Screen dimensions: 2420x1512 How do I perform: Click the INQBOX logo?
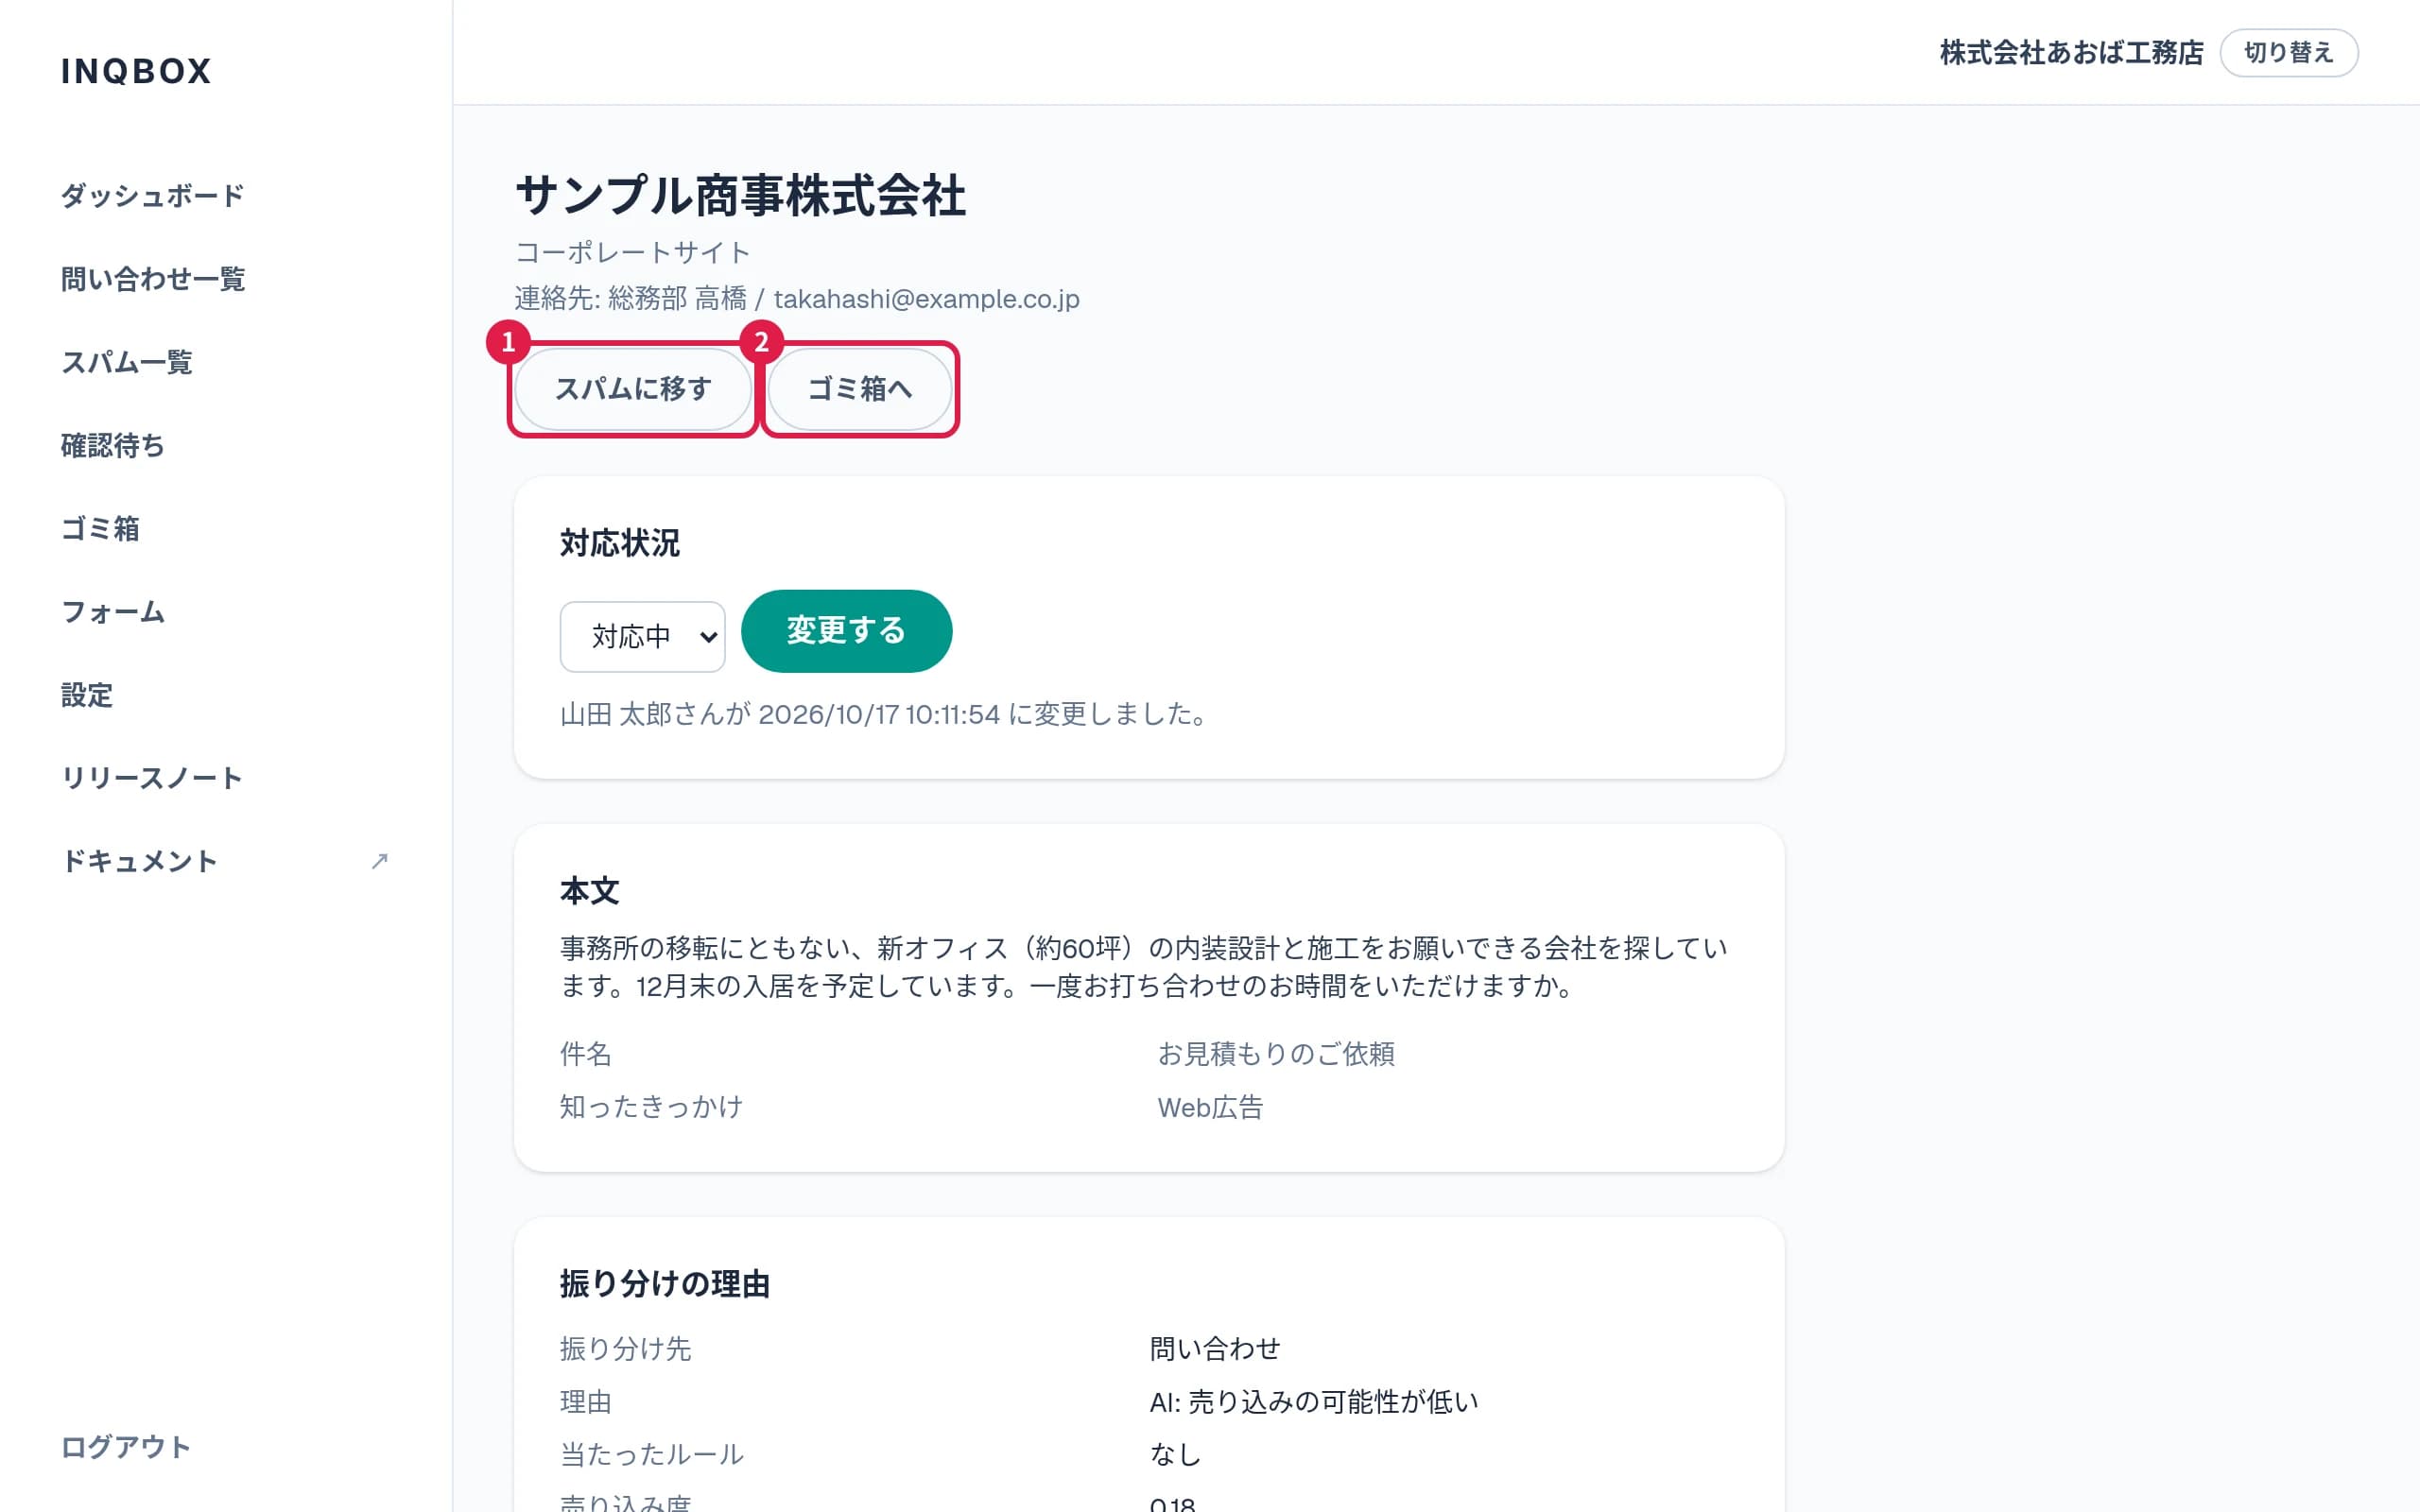click(x=136, y=71)
